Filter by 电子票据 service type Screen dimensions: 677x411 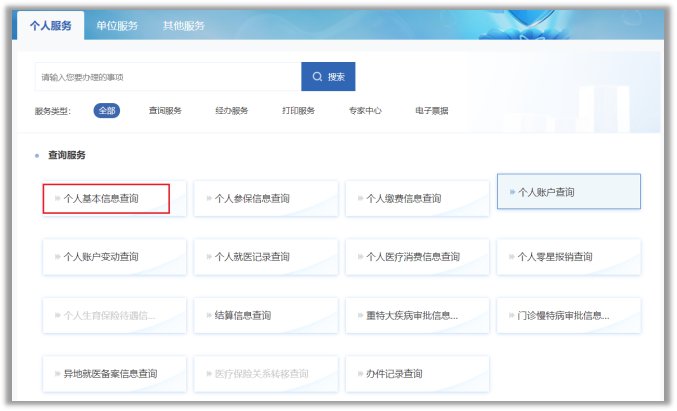pyautogui.click(x=431, y=111)
